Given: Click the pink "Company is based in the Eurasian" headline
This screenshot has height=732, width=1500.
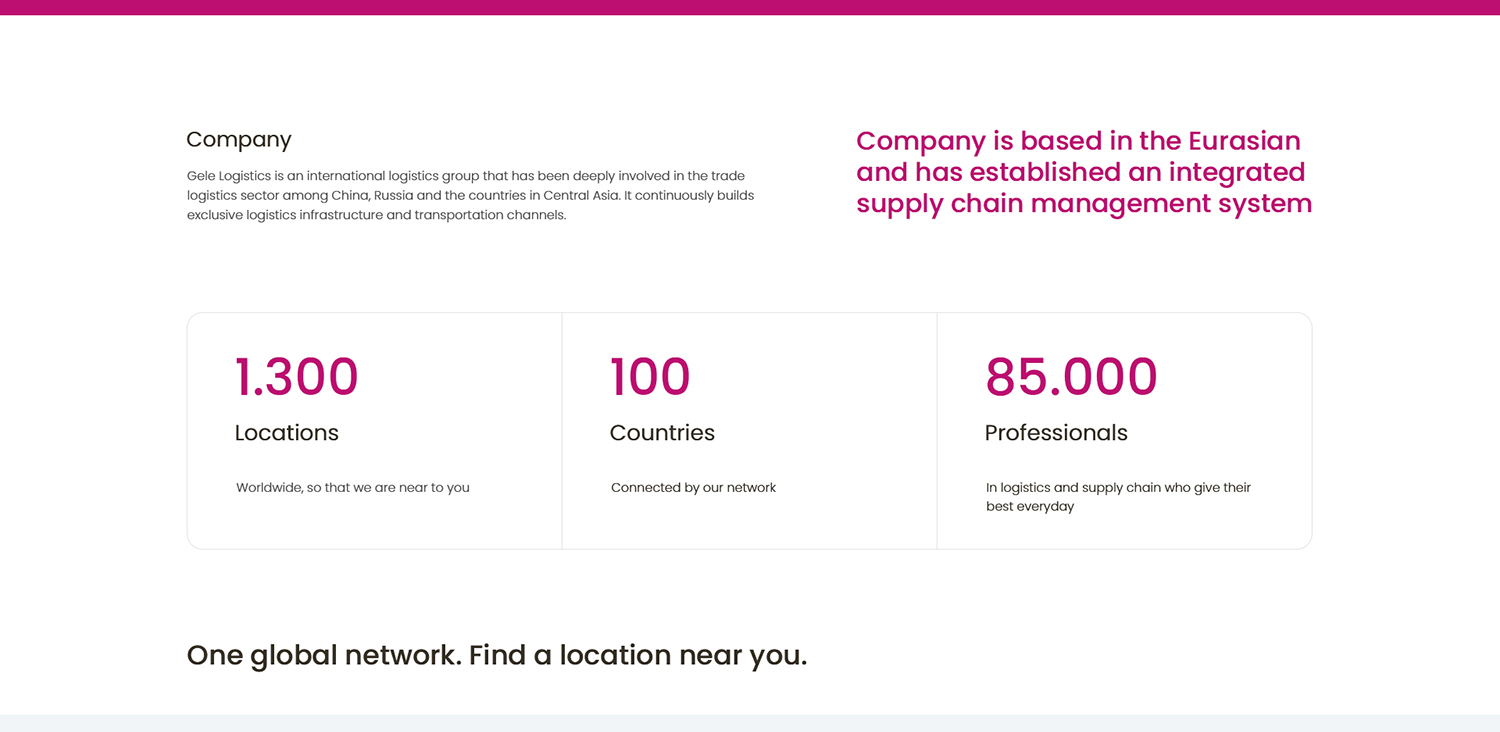Looking at the screenshot, I should click(x=1084, y=172).
